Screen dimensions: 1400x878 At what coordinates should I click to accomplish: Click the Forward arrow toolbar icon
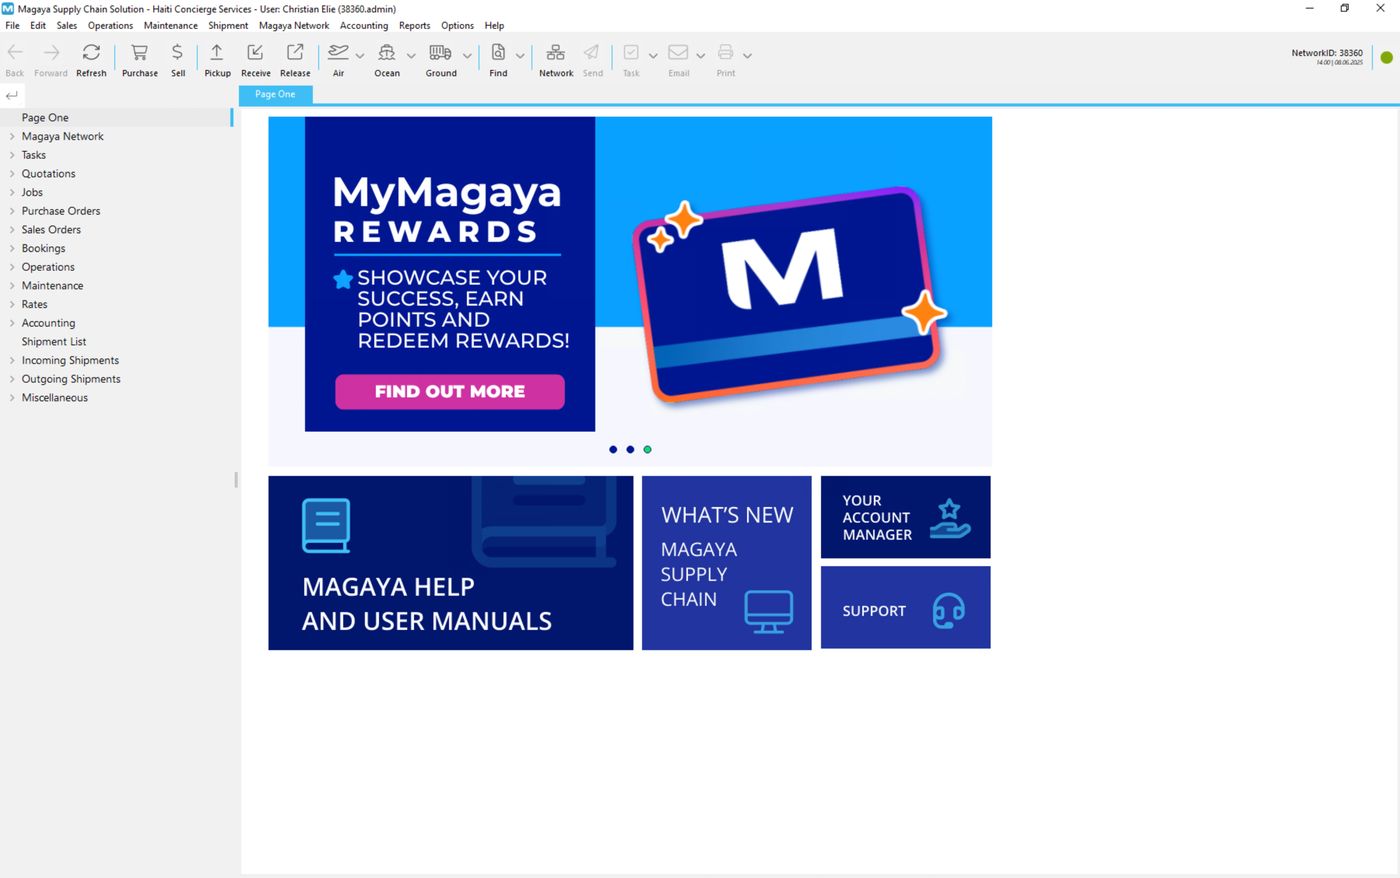pyautogui.click(x=51, y=52)
